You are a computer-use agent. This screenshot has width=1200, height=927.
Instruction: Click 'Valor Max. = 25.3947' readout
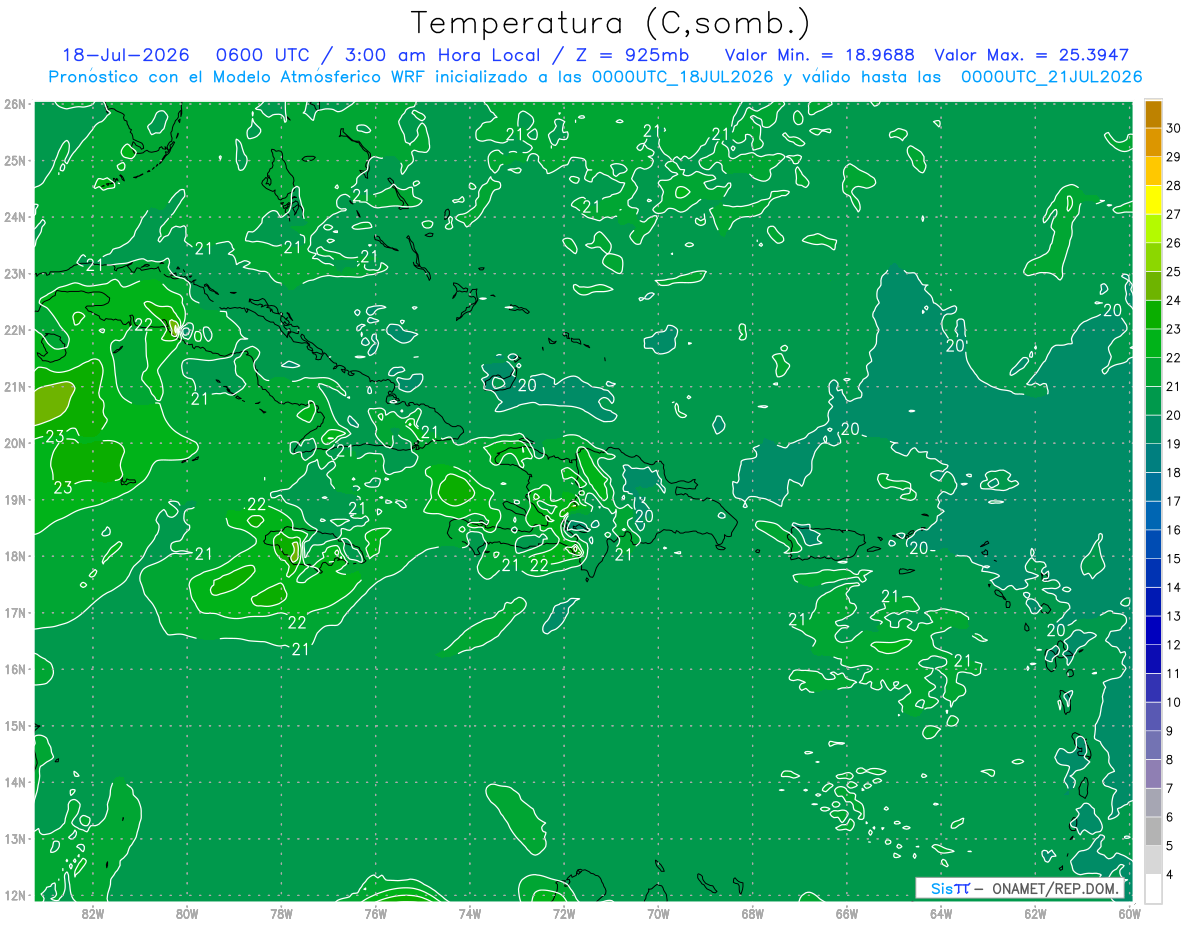1032,55
